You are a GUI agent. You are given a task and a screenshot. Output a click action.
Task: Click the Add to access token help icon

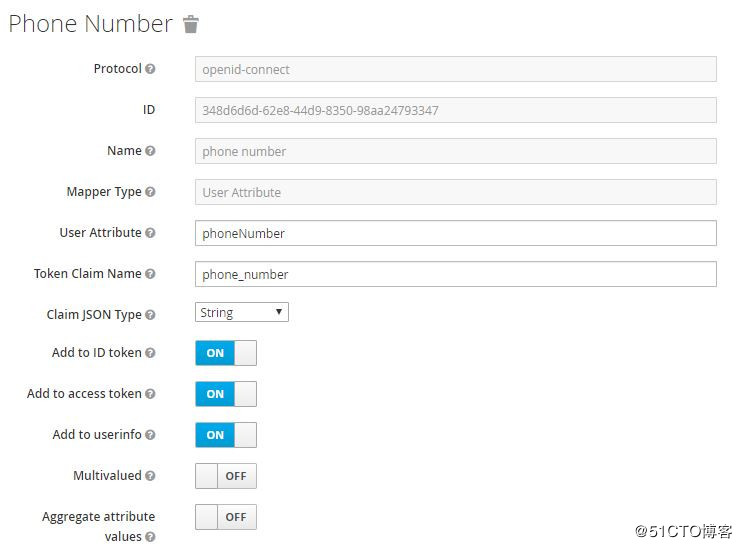coord(150,394)
